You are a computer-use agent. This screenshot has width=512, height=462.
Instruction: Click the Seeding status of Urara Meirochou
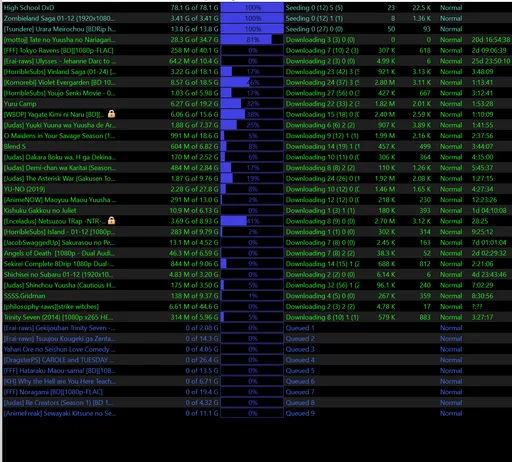(x=314, y=29)
